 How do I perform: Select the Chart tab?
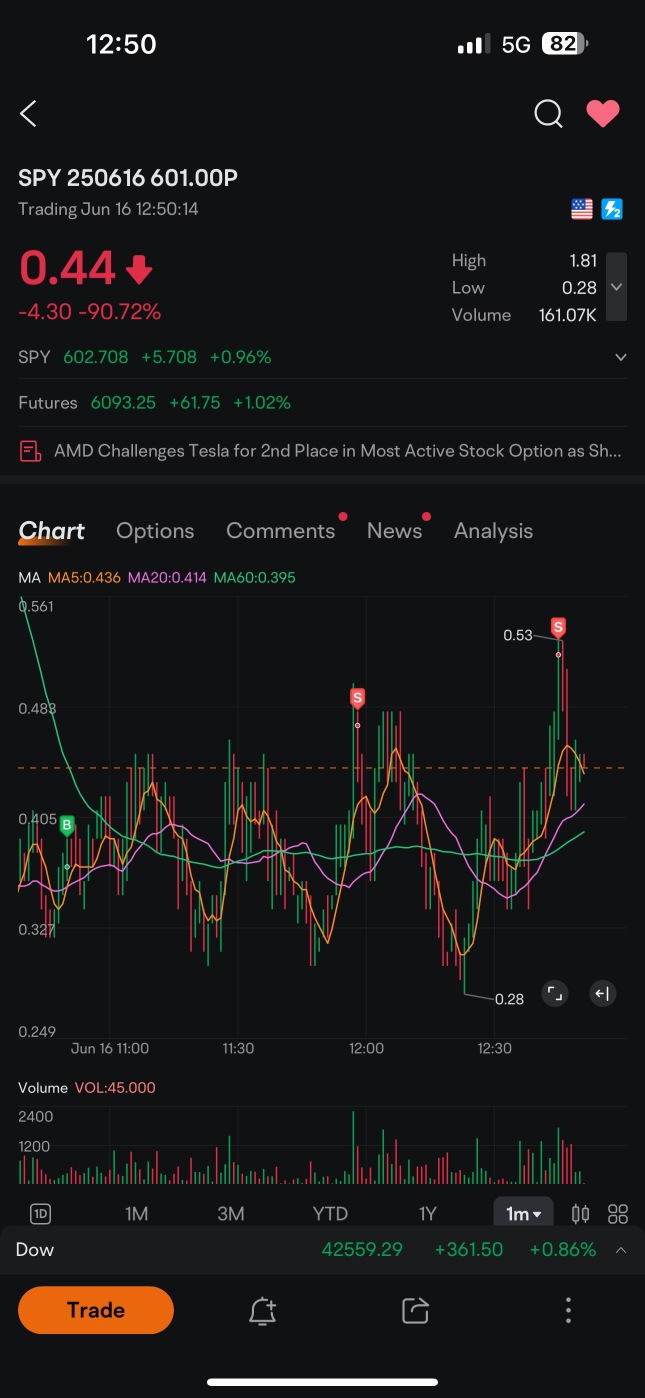[51, 531]
